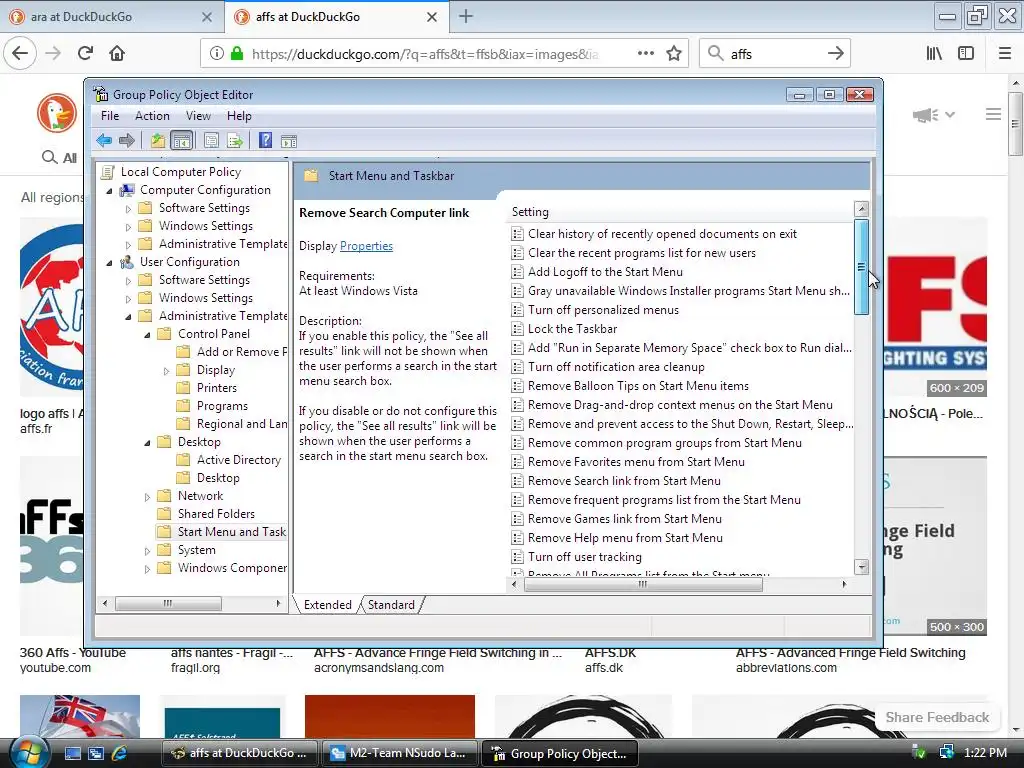The width and height of the screenshot is (1024, 768).
Task: Collapse Computer Configuration tree node
Action: pyautogui.click(x=109, y=191)
